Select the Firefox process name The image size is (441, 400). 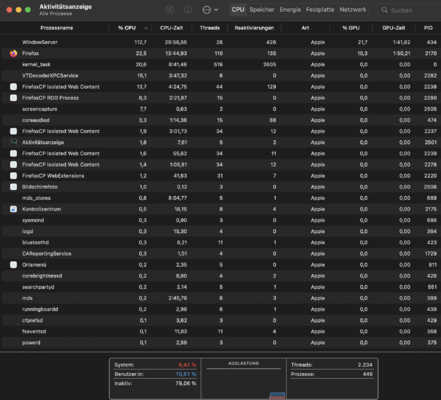30,53
